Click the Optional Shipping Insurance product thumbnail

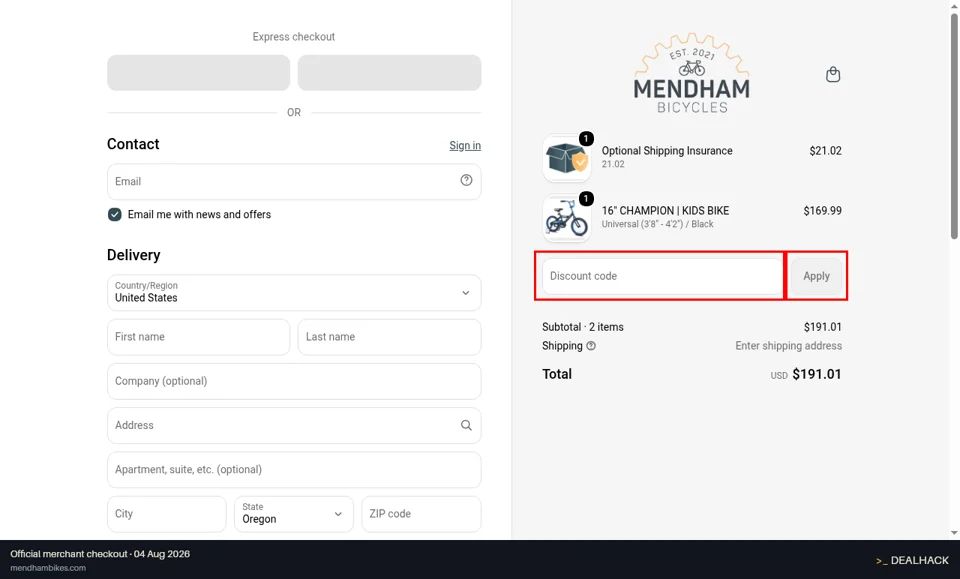coord(566,158)
